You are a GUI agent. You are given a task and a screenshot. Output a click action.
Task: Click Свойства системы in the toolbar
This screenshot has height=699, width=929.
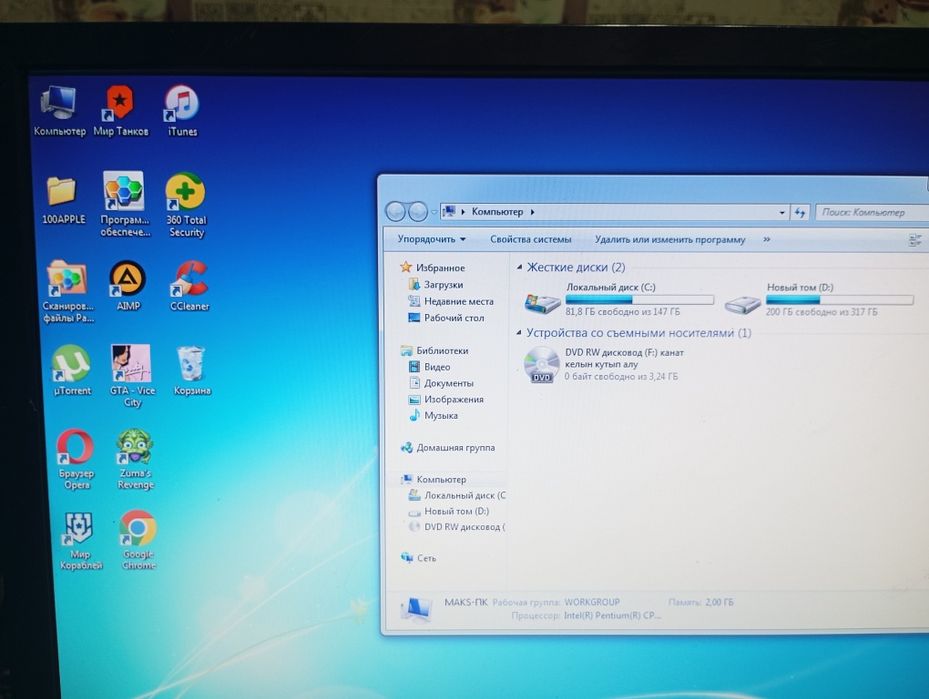tap(530, 239)
